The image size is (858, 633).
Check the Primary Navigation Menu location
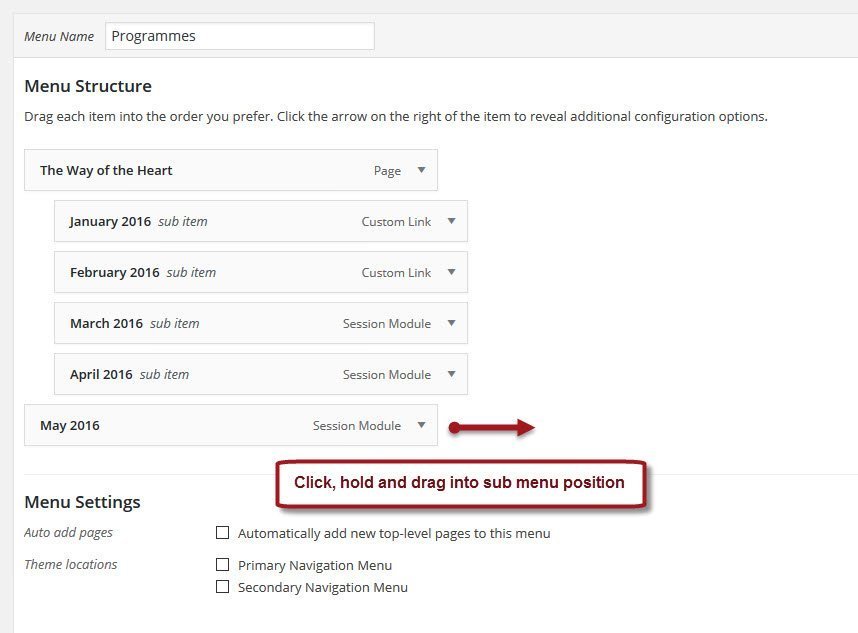click(x=223, y=564)
